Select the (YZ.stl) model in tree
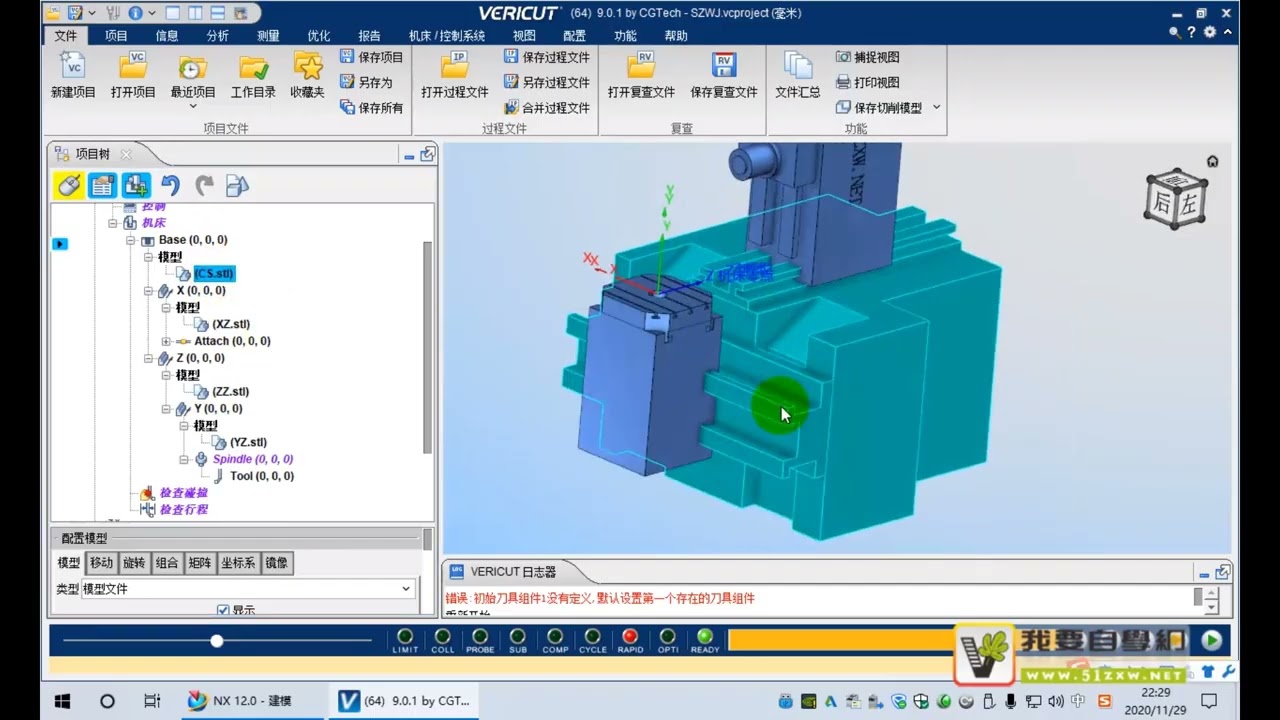This screenshot has height=720, width=1280. click(x=248, y=442)
